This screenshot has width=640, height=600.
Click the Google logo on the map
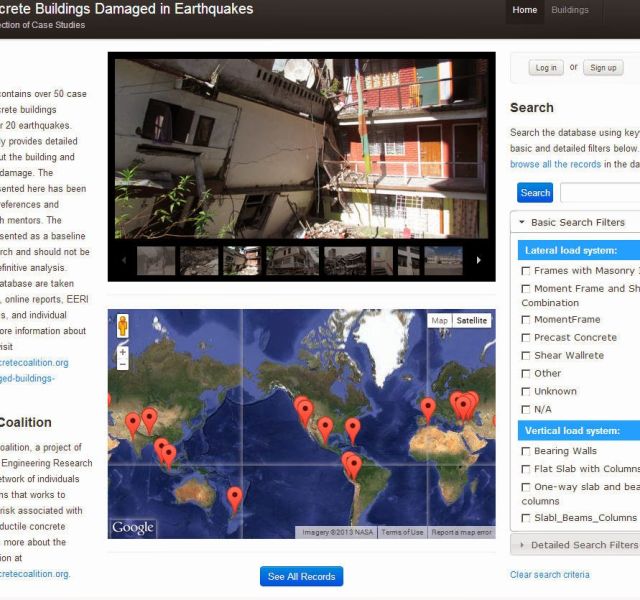tap(133, 527)
